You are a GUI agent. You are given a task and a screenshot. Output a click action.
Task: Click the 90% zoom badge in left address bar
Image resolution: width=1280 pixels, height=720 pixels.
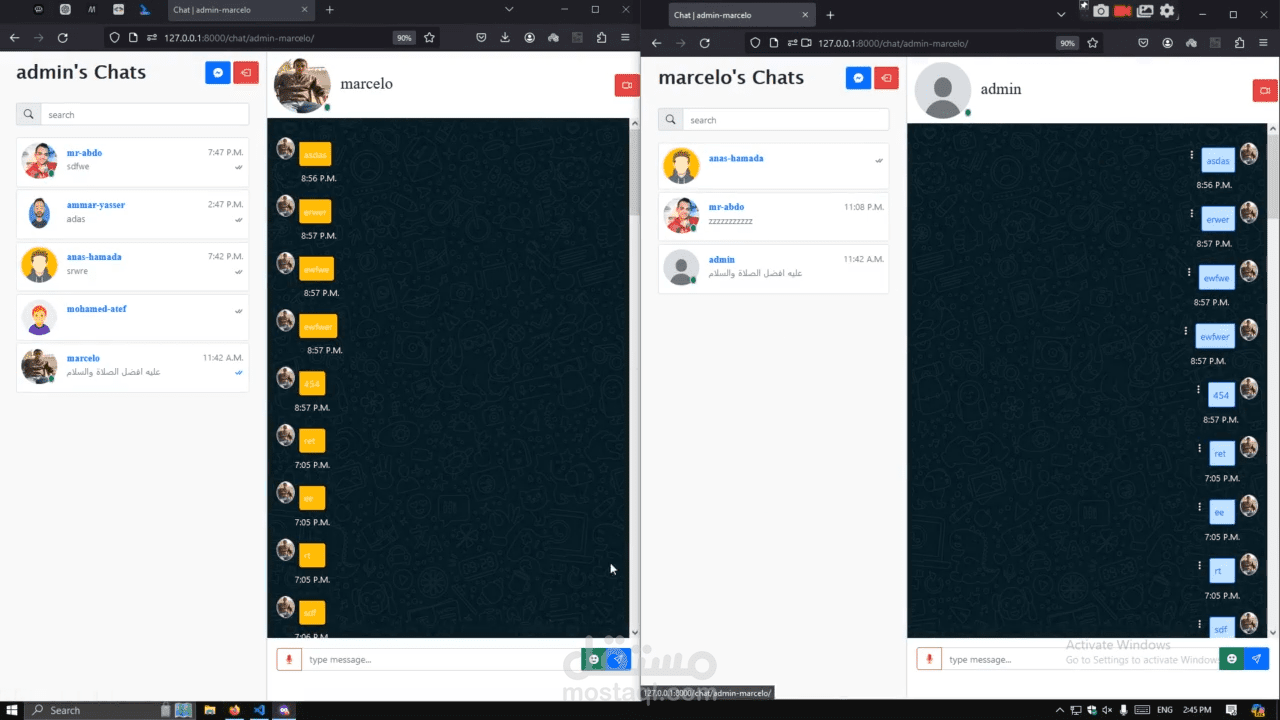coord(404,38)
